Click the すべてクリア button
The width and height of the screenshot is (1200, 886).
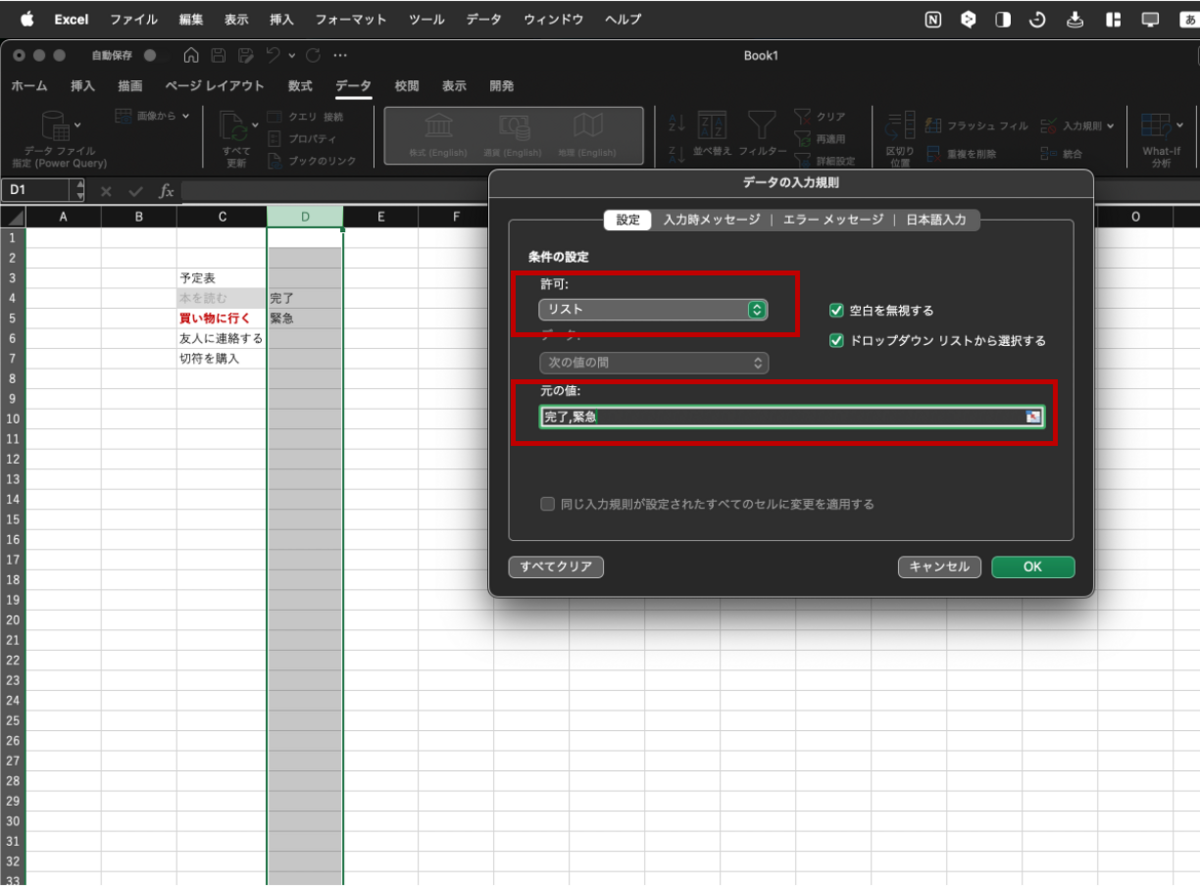point(556,567)
